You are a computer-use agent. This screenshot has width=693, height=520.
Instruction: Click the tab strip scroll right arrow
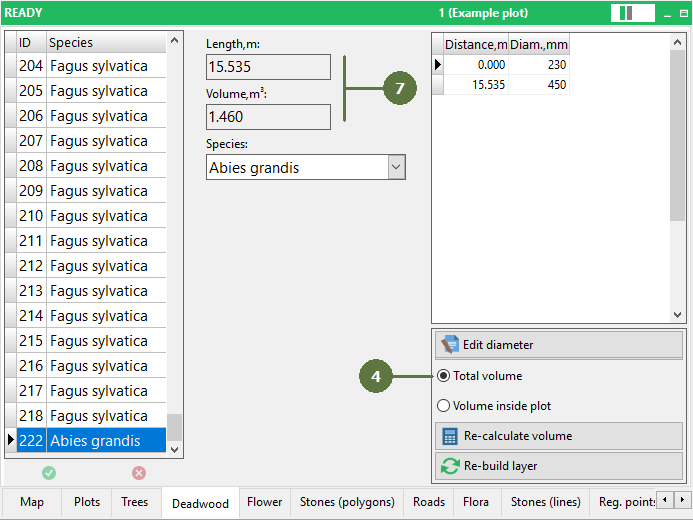[682, 500]
